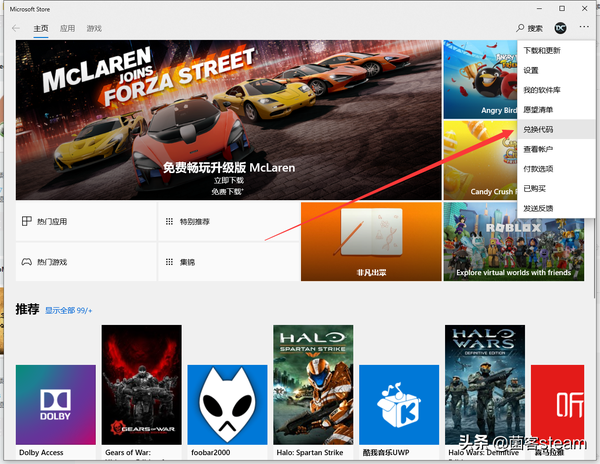Open the 特别推荐 button
600x464 pixels.
(x=228, y=221)
